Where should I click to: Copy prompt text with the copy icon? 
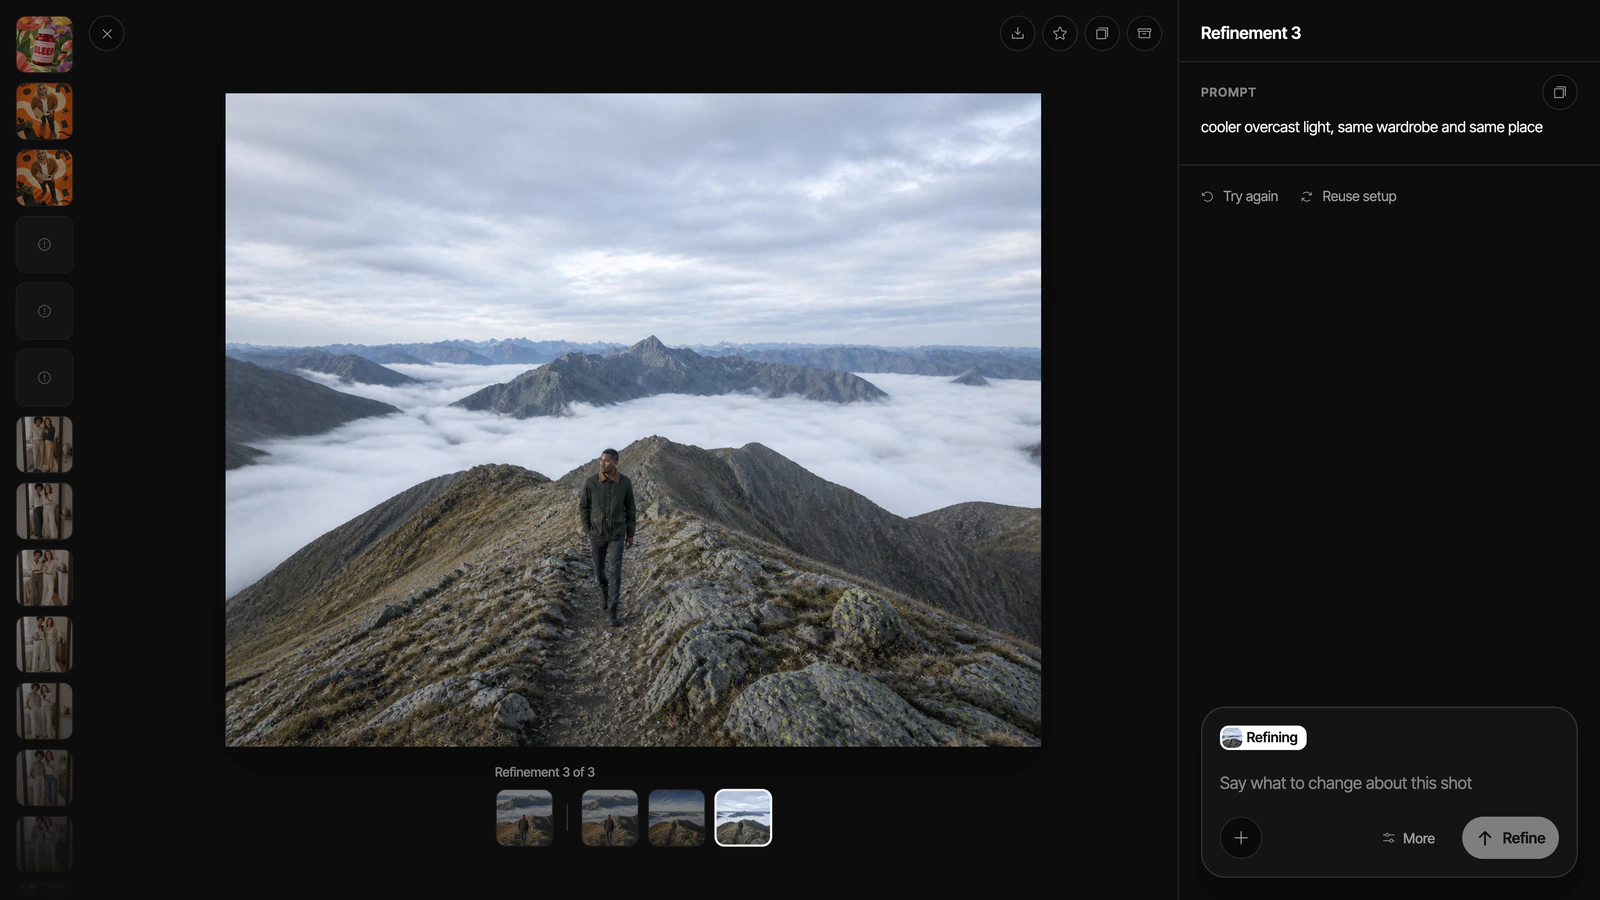(1559, 92)
